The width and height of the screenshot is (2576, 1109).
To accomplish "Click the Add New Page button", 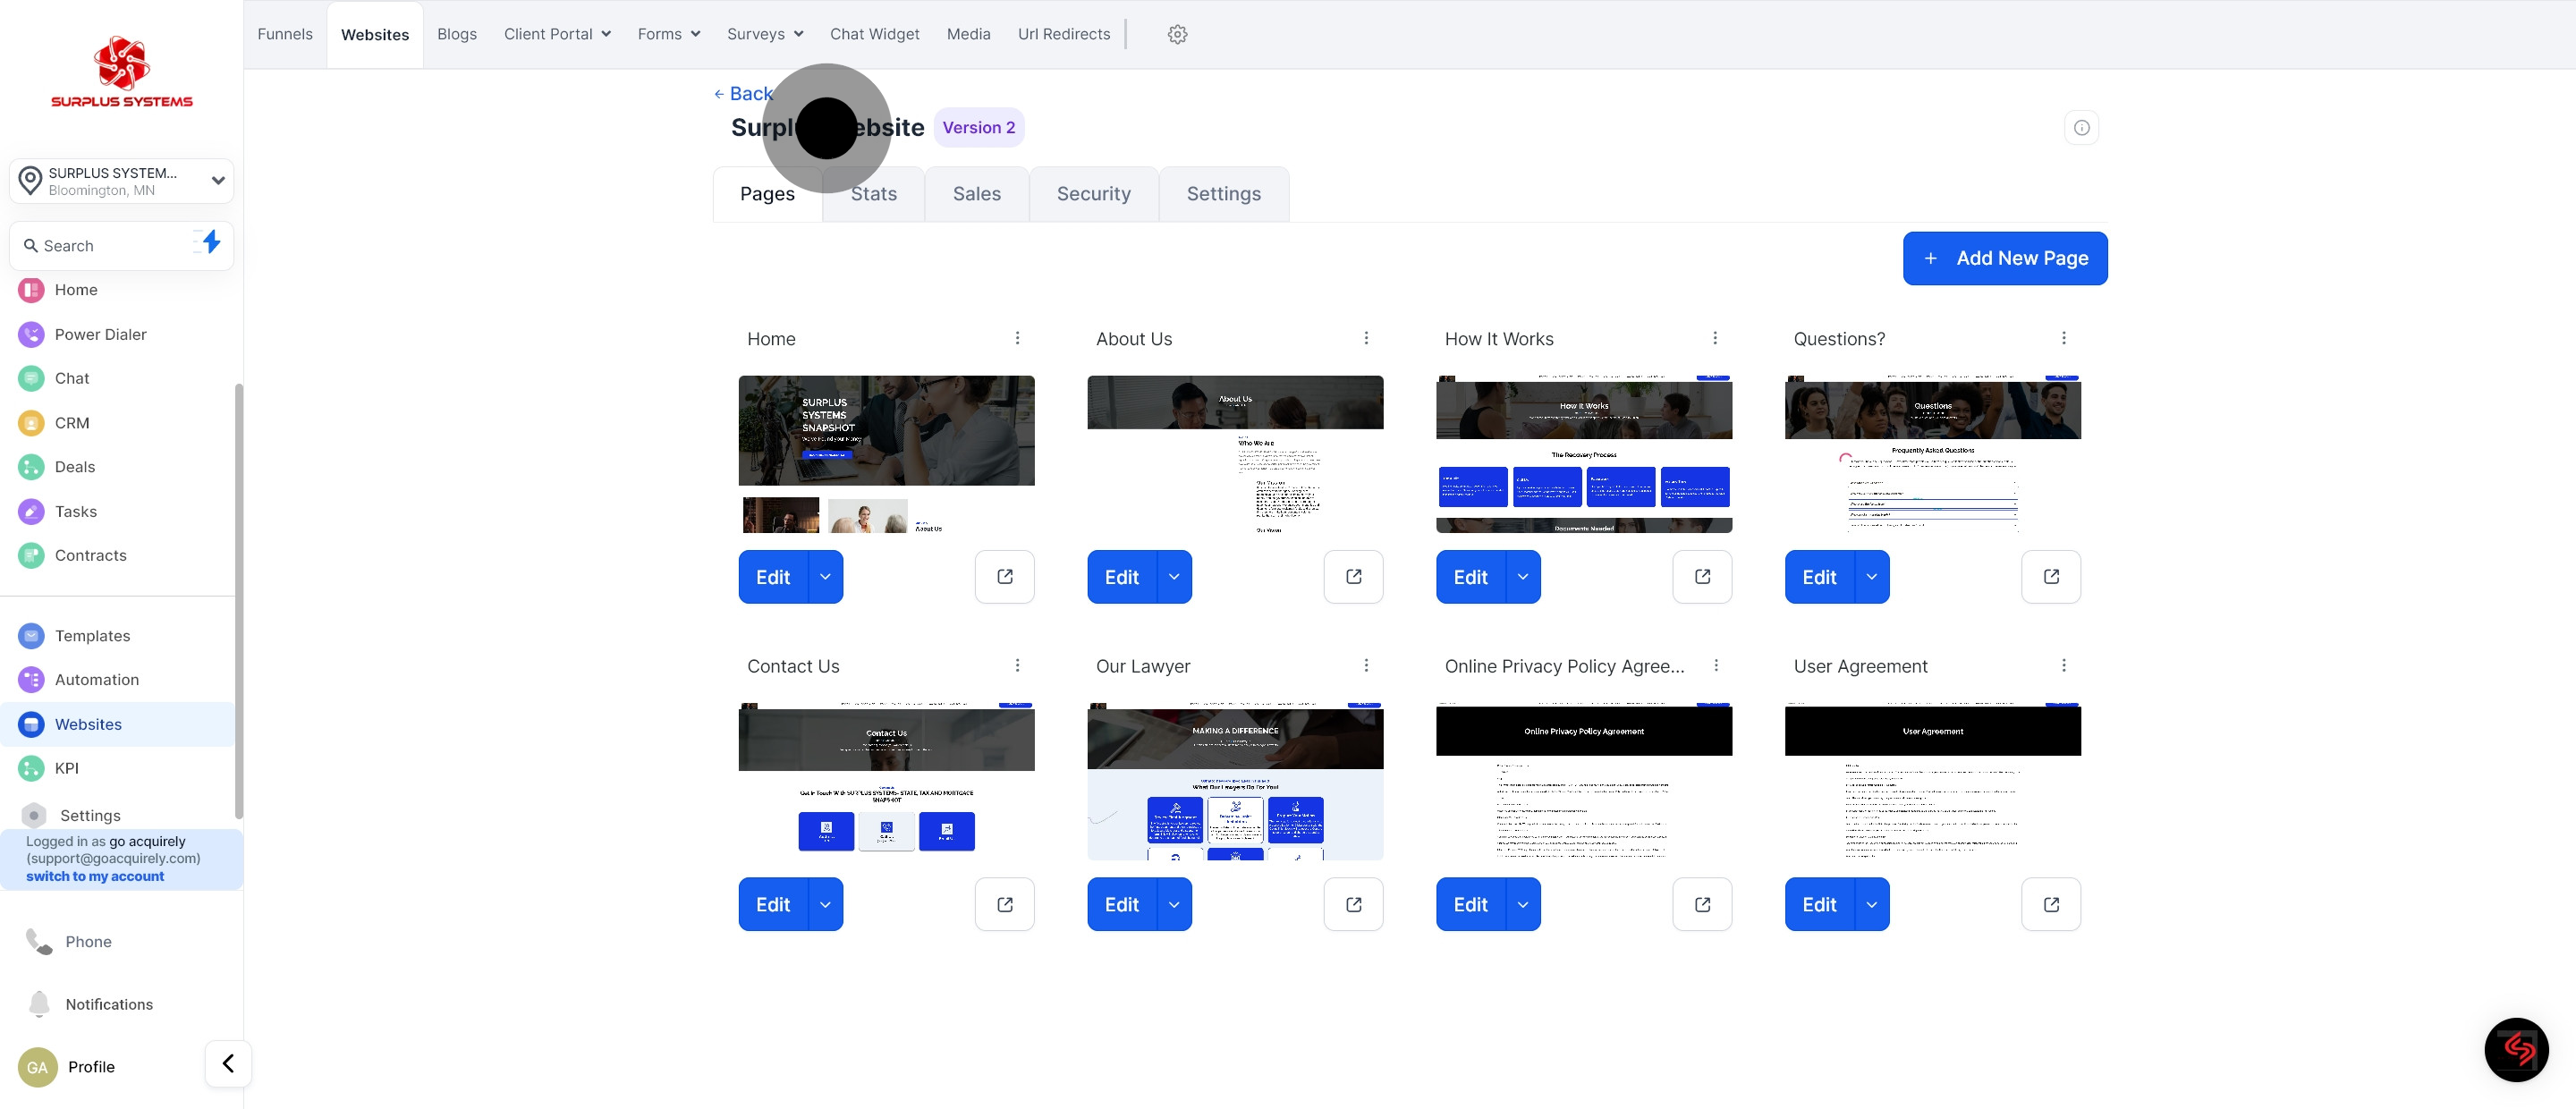I will (2004, 258).
